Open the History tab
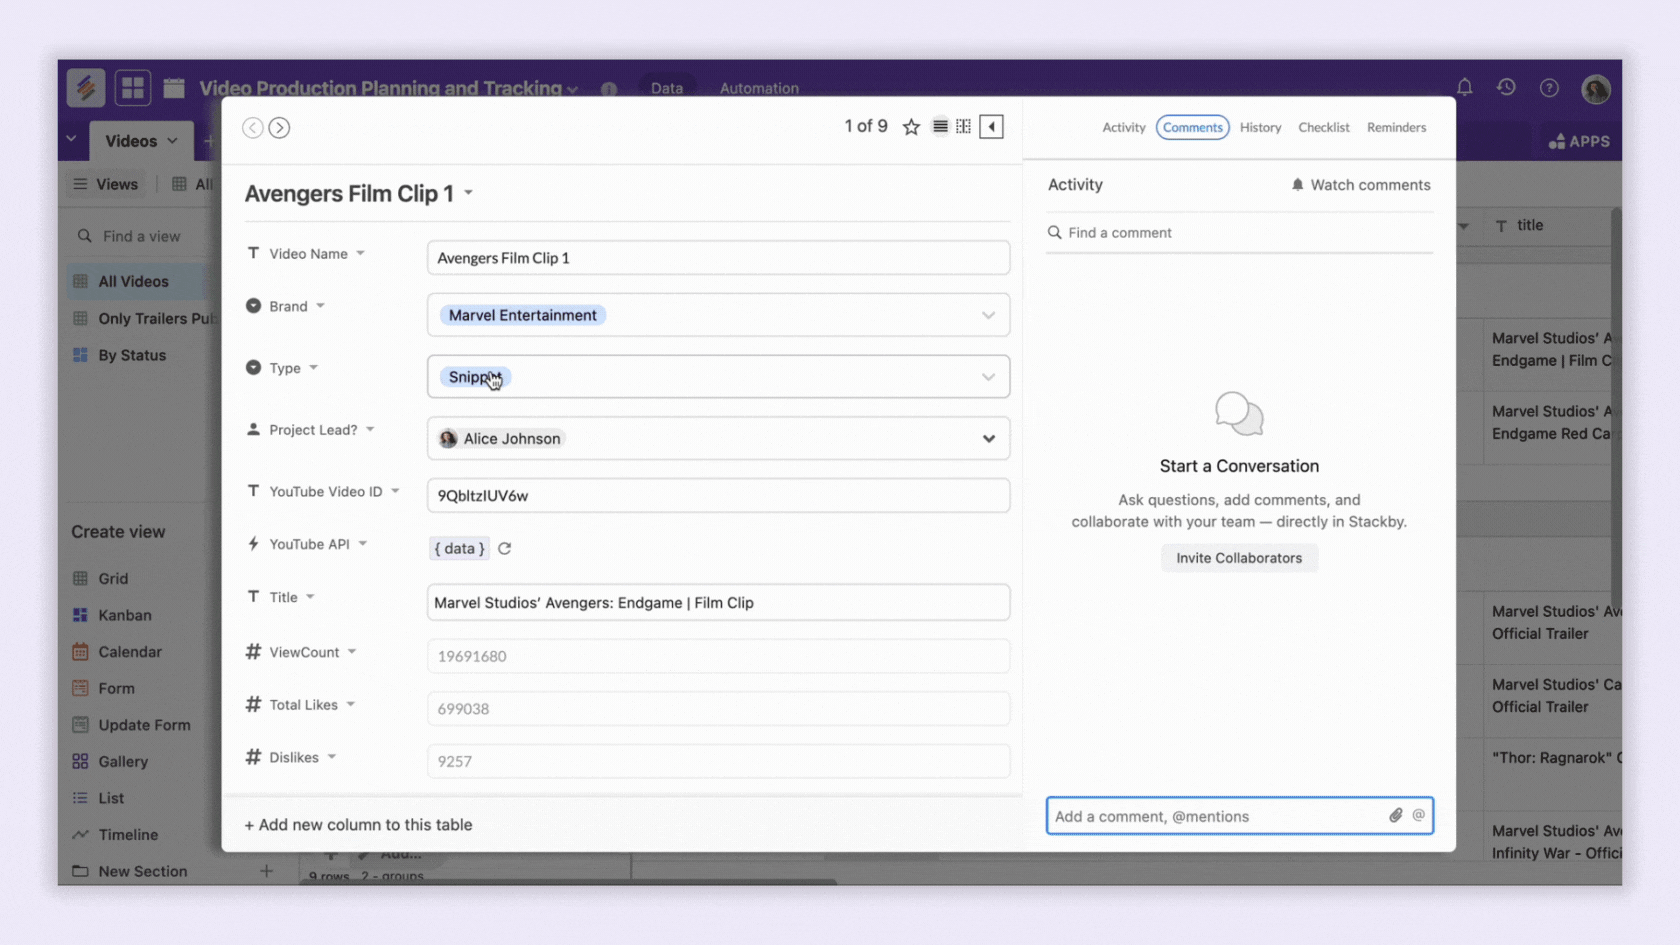Screen dimensions: 1680x945 (1260, 128)
